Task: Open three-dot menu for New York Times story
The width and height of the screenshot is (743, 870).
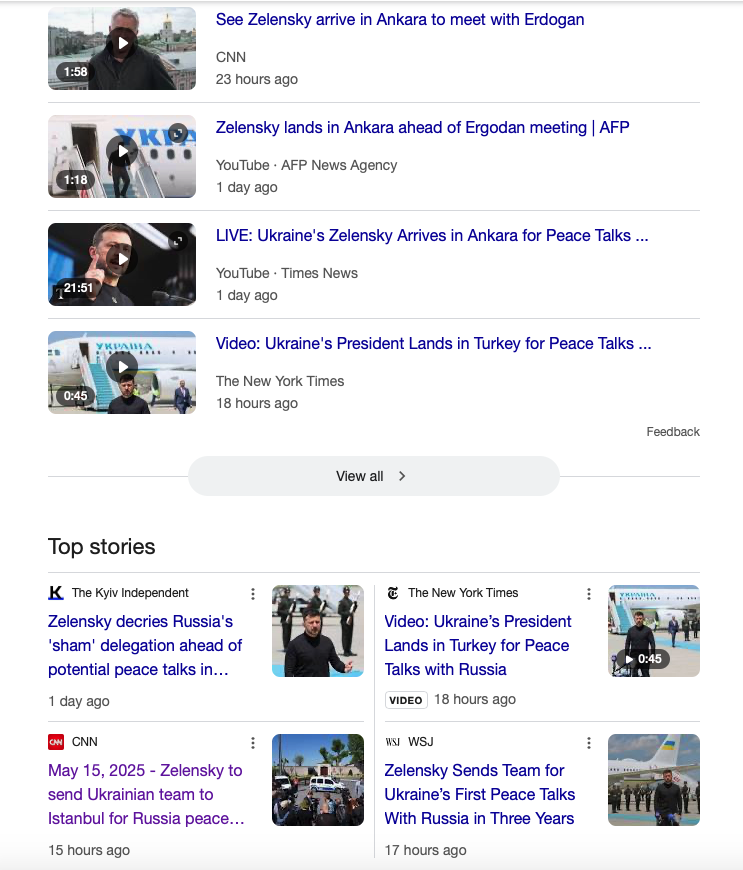Action: [x=589, y=594]
